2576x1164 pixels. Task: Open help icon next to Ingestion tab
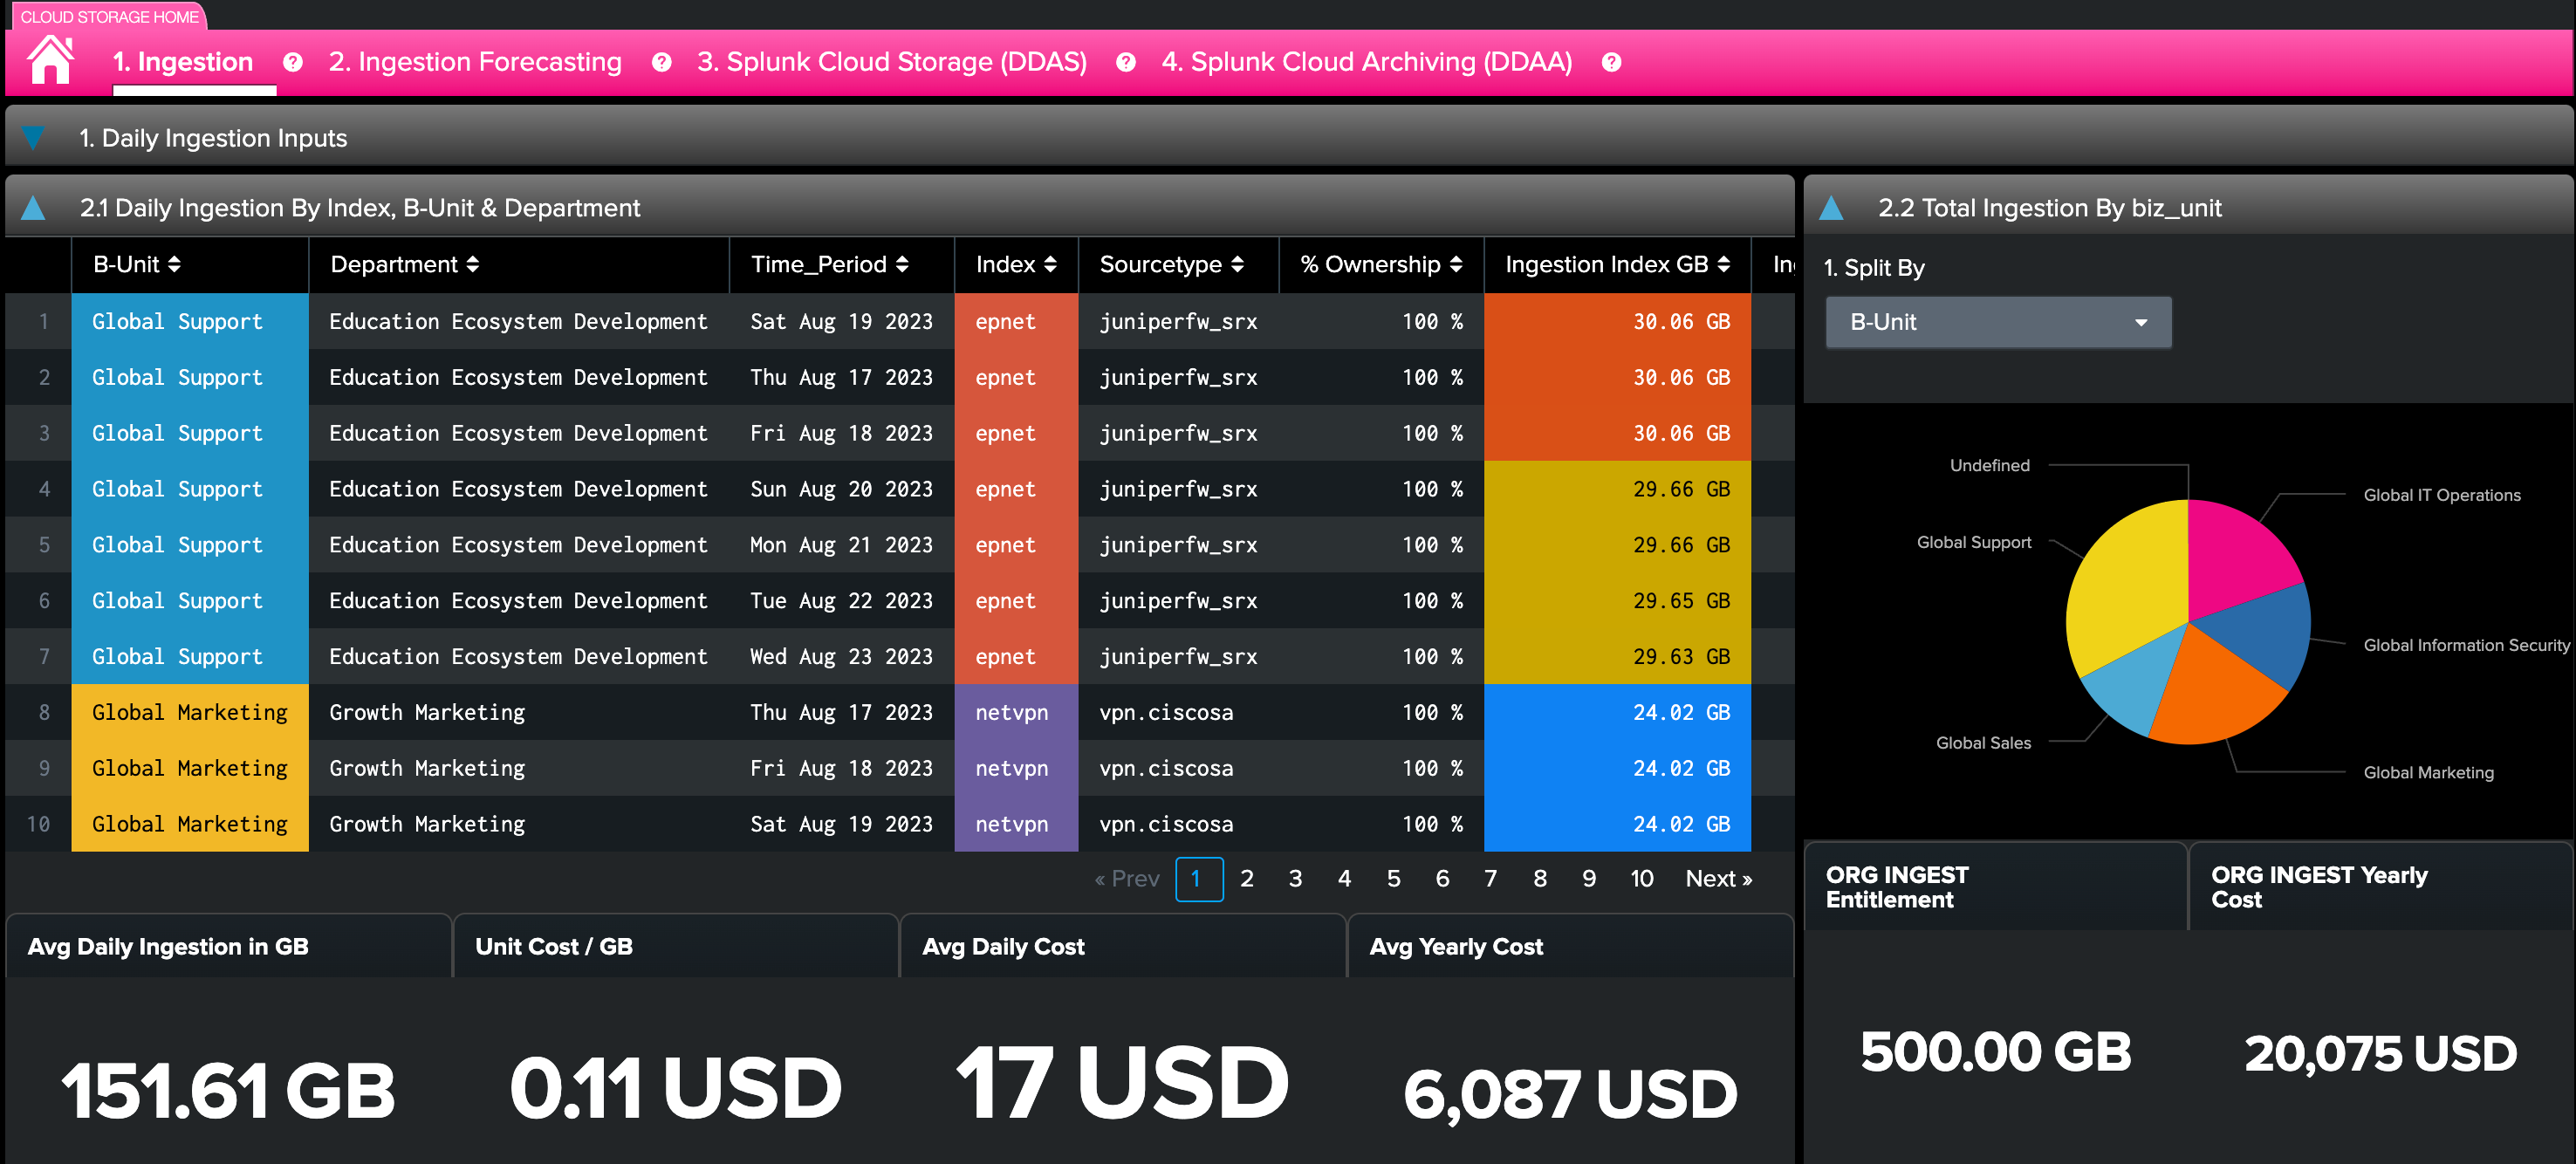click(x=292, y=62)
